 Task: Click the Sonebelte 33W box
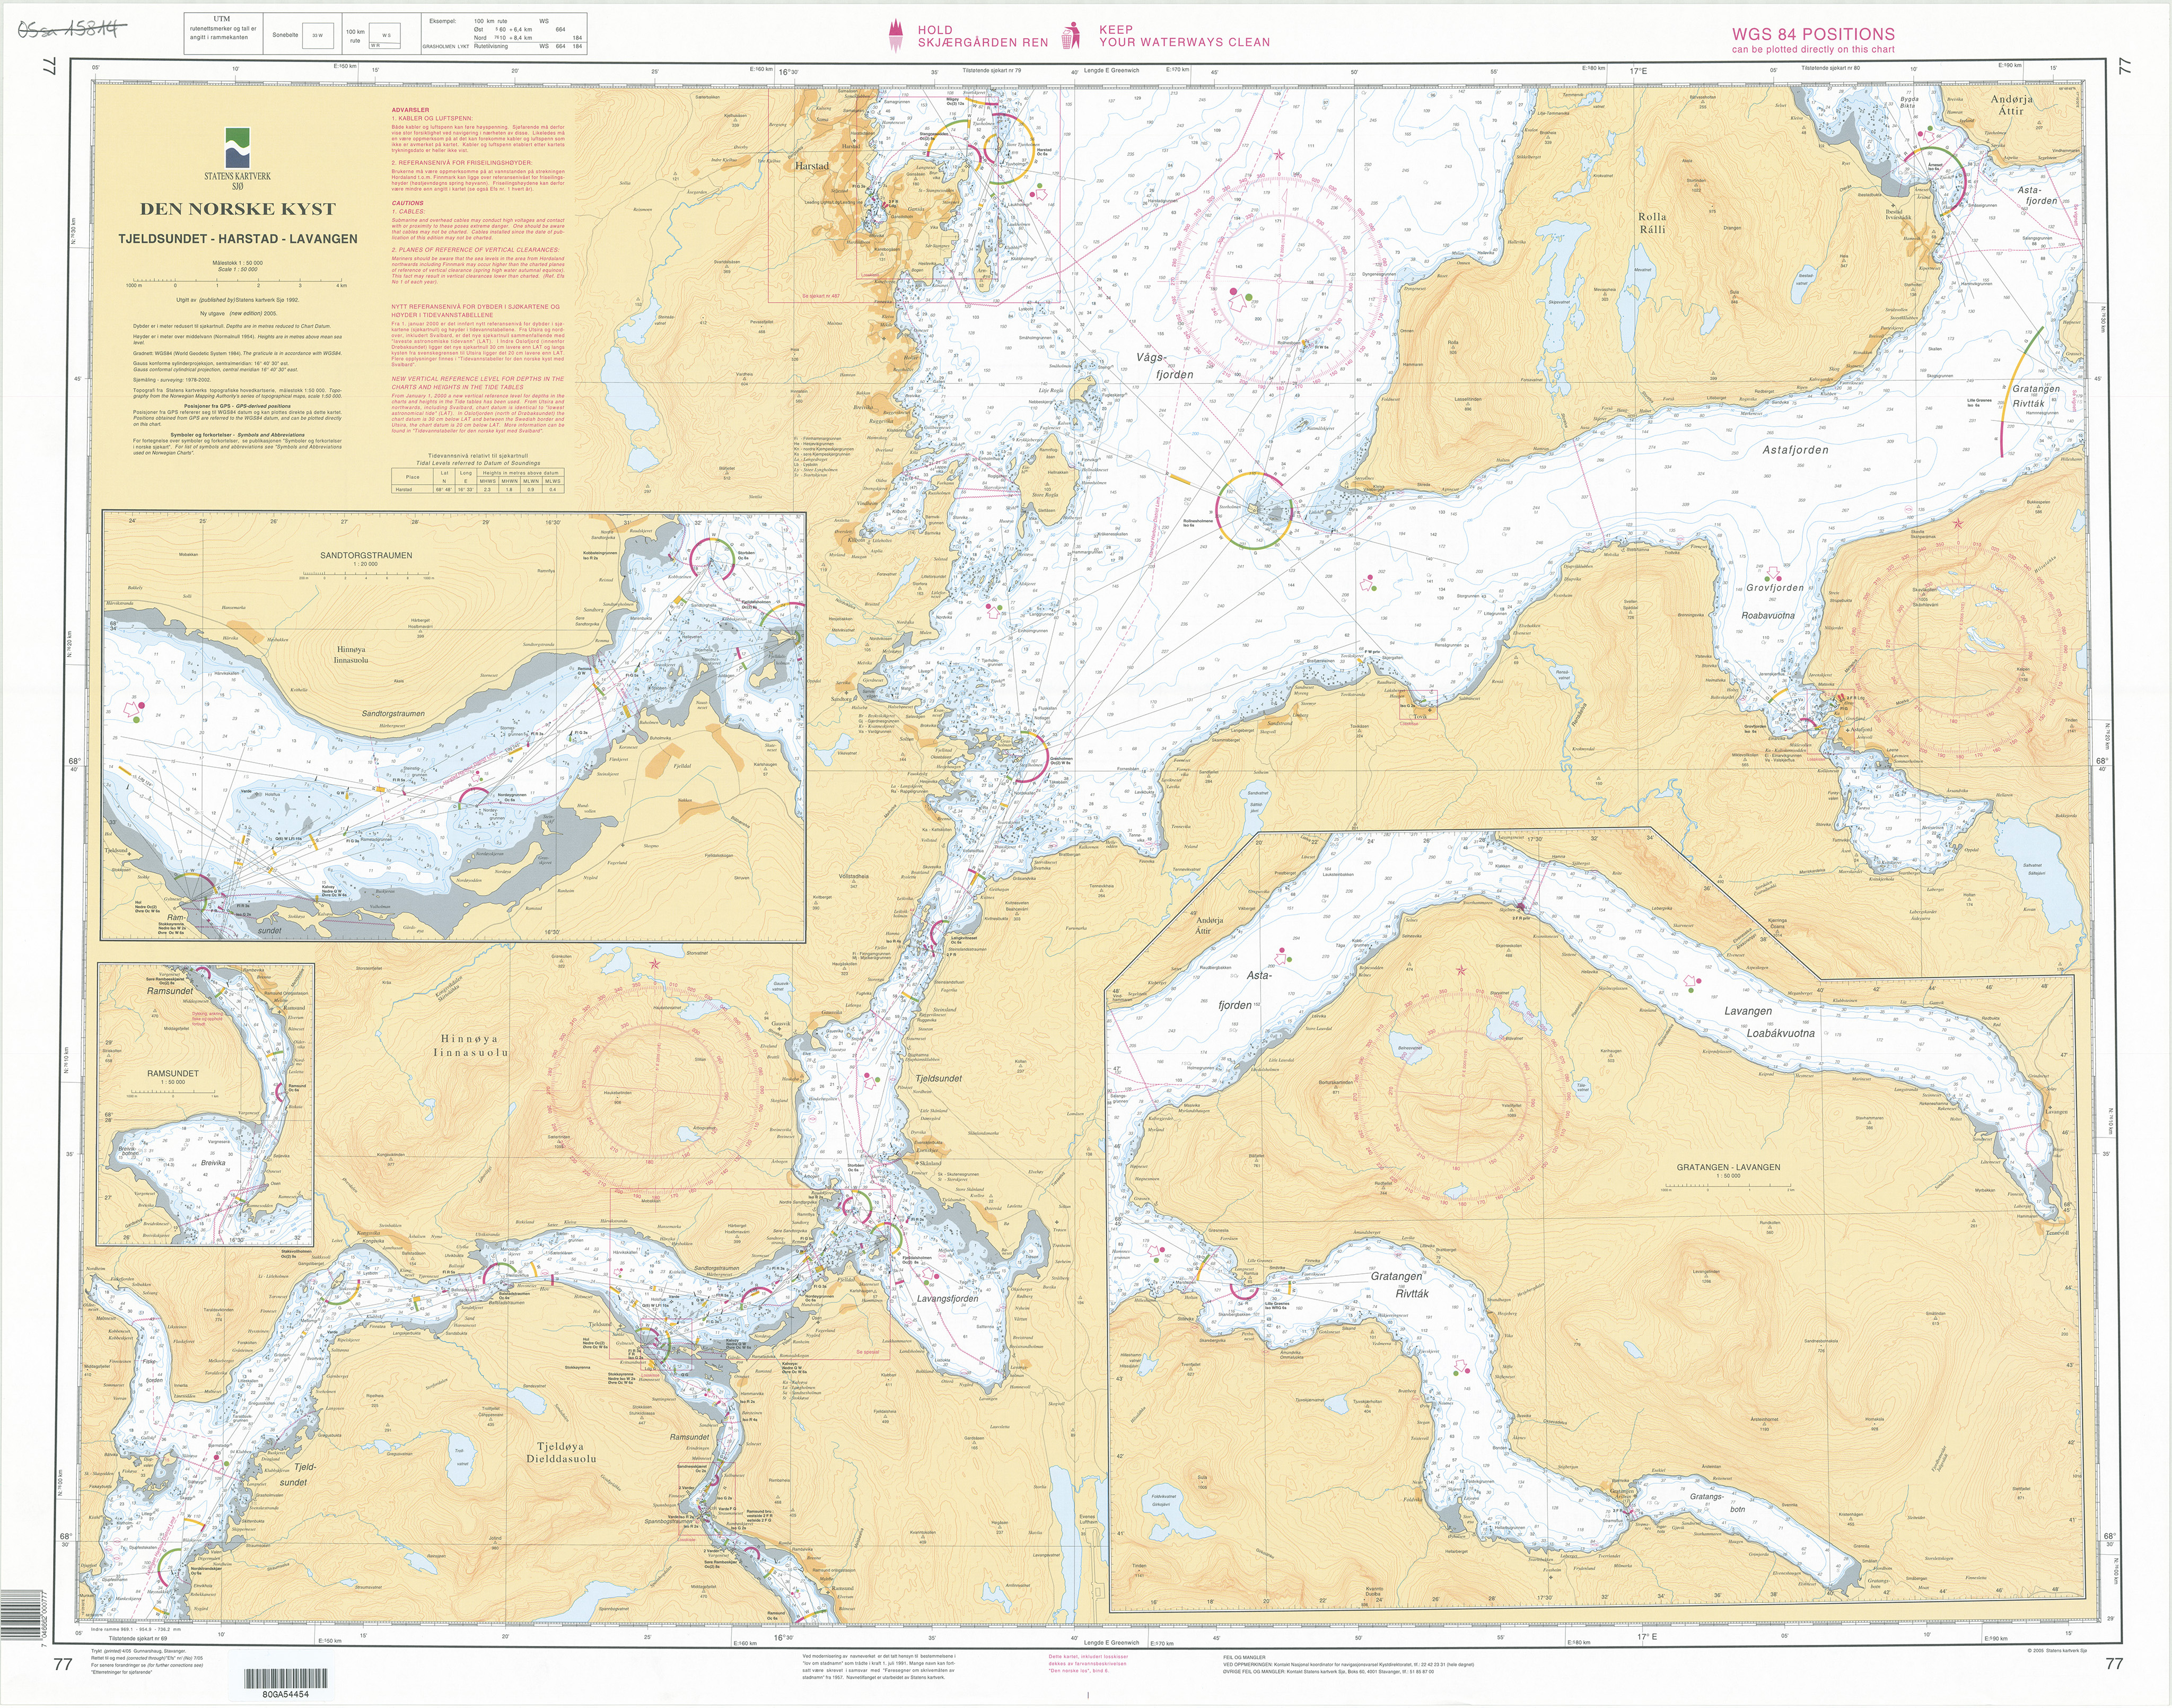point(317,35)
